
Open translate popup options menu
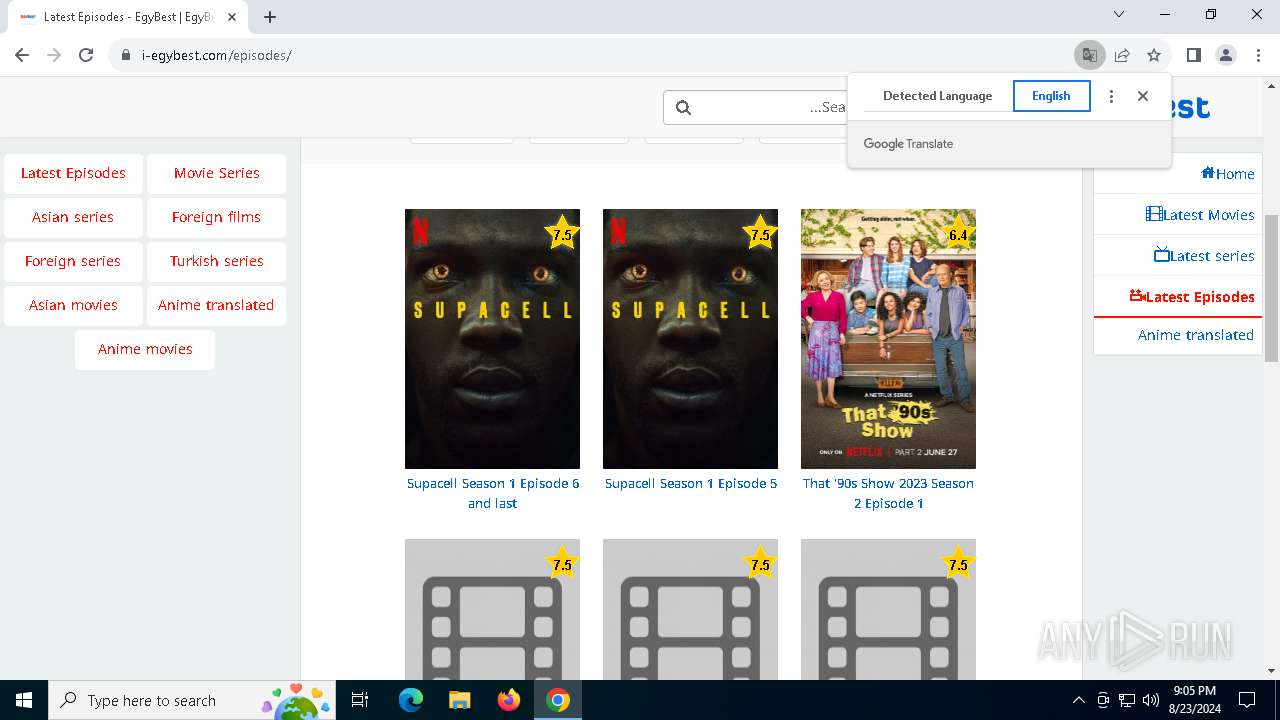pyautogui.click(x=1111, y=96)
